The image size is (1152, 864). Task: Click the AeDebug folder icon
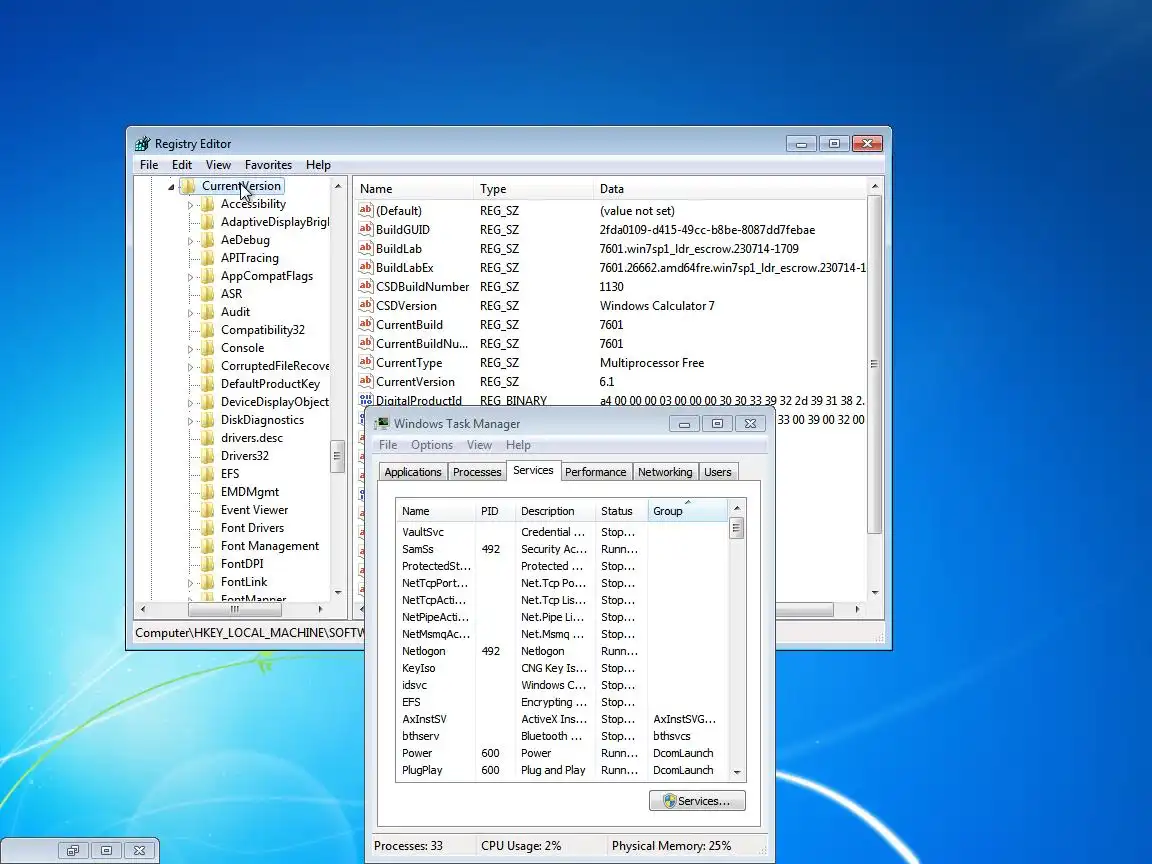click(x=208, y=240)
